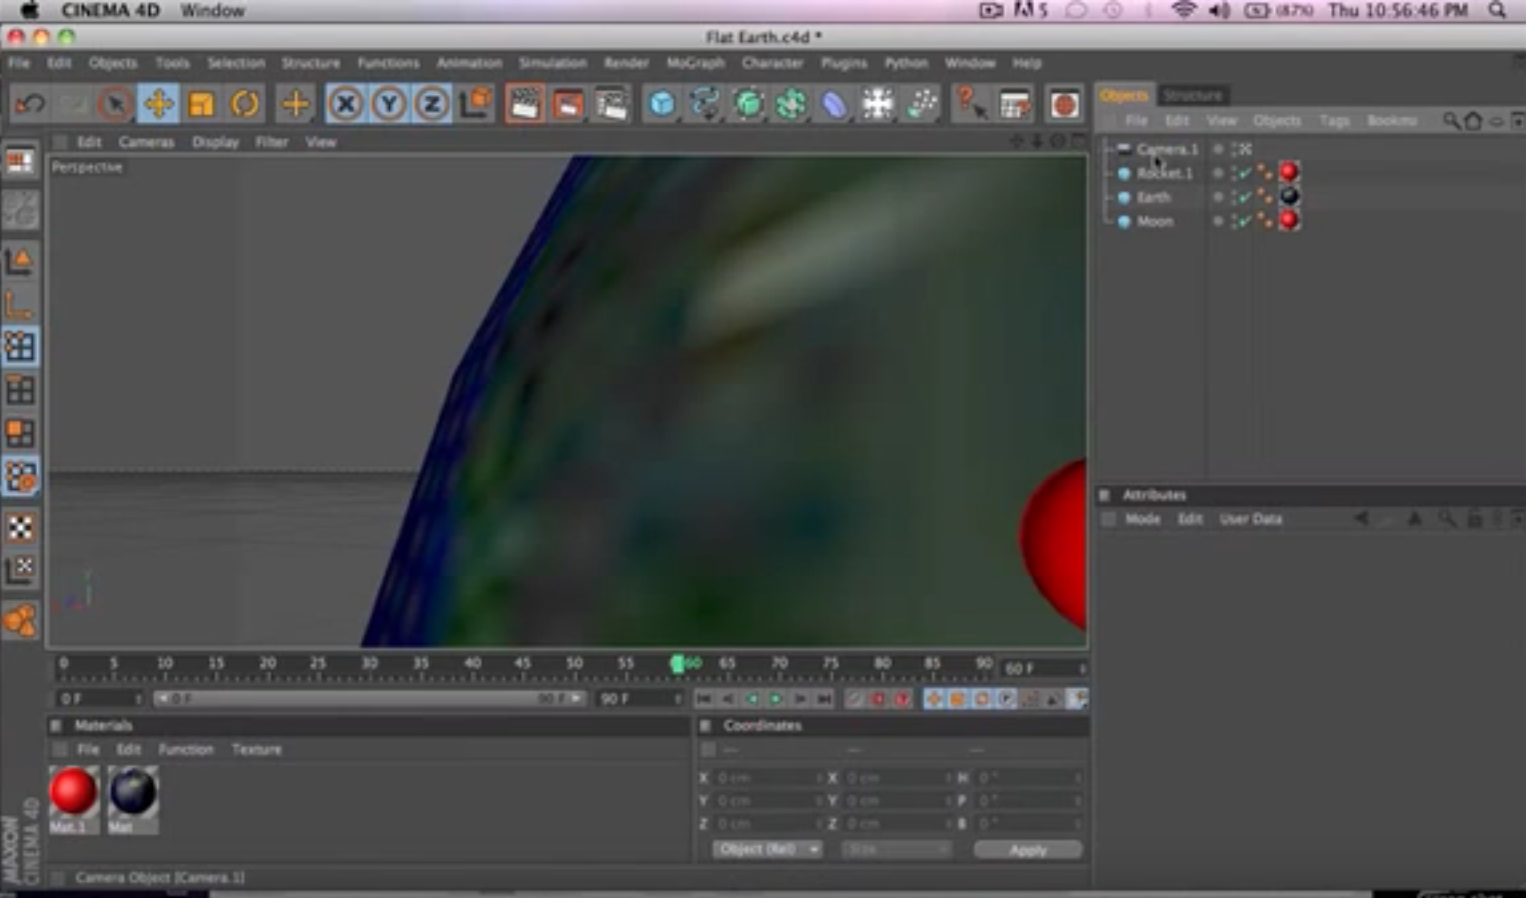Image resolution: width=1526 pixels, height=898 pixels.
Task: Open the Simulation menu
Action: click(x=552, y=63)
